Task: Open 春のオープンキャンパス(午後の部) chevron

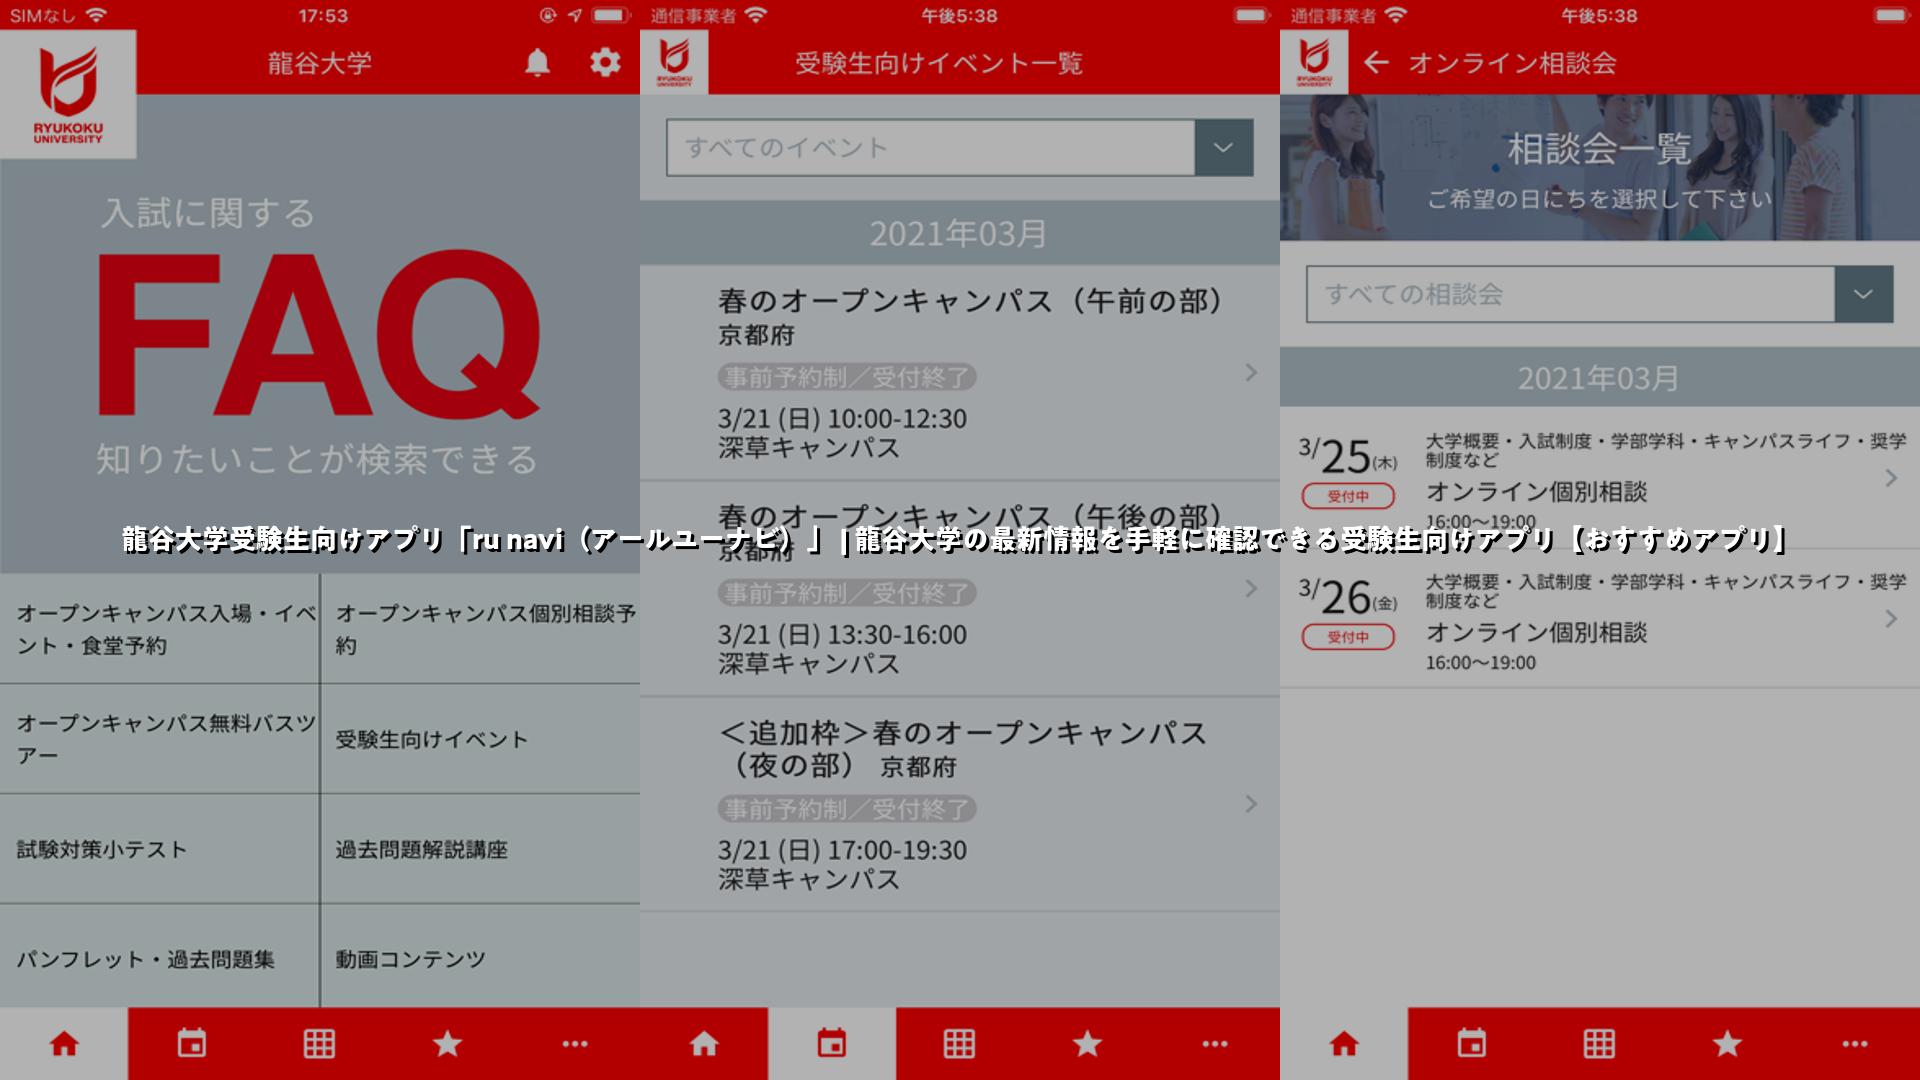Action: [1251, 589]
